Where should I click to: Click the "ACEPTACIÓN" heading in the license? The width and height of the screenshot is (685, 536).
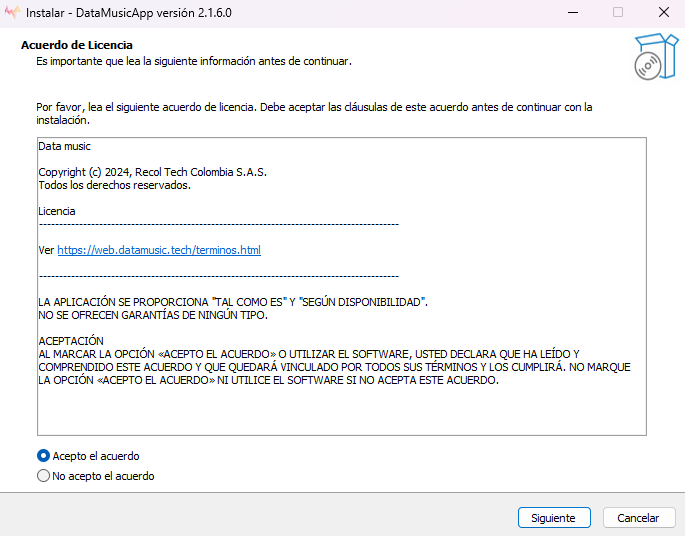point(71,341)
